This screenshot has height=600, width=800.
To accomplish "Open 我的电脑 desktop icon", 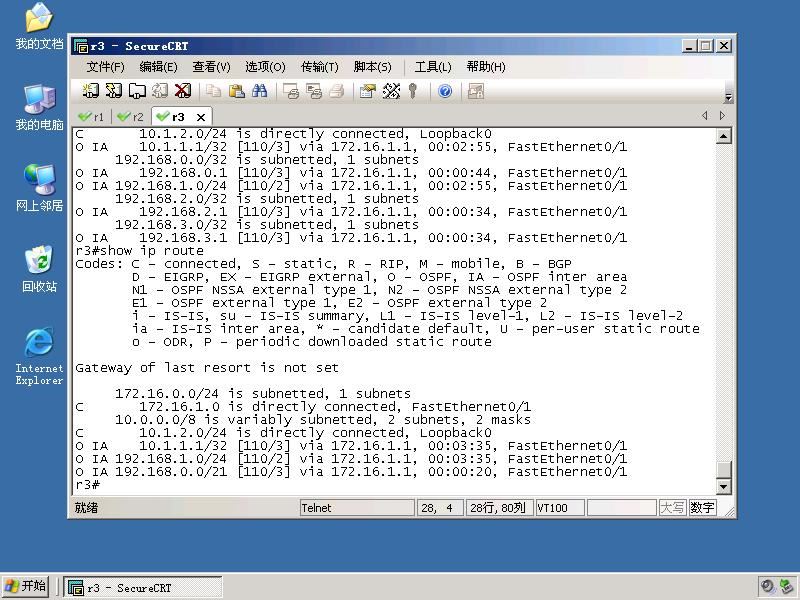I will click(x=39, y=108).
